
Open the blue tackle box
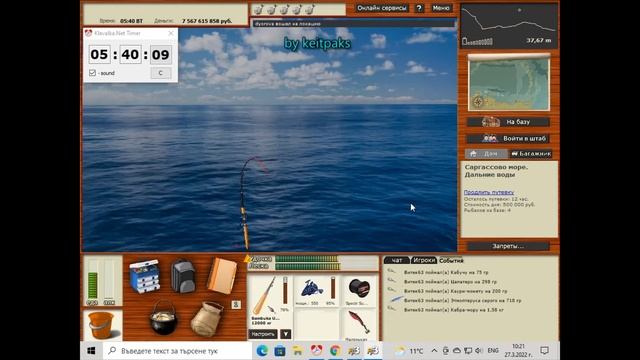[144, 276]
